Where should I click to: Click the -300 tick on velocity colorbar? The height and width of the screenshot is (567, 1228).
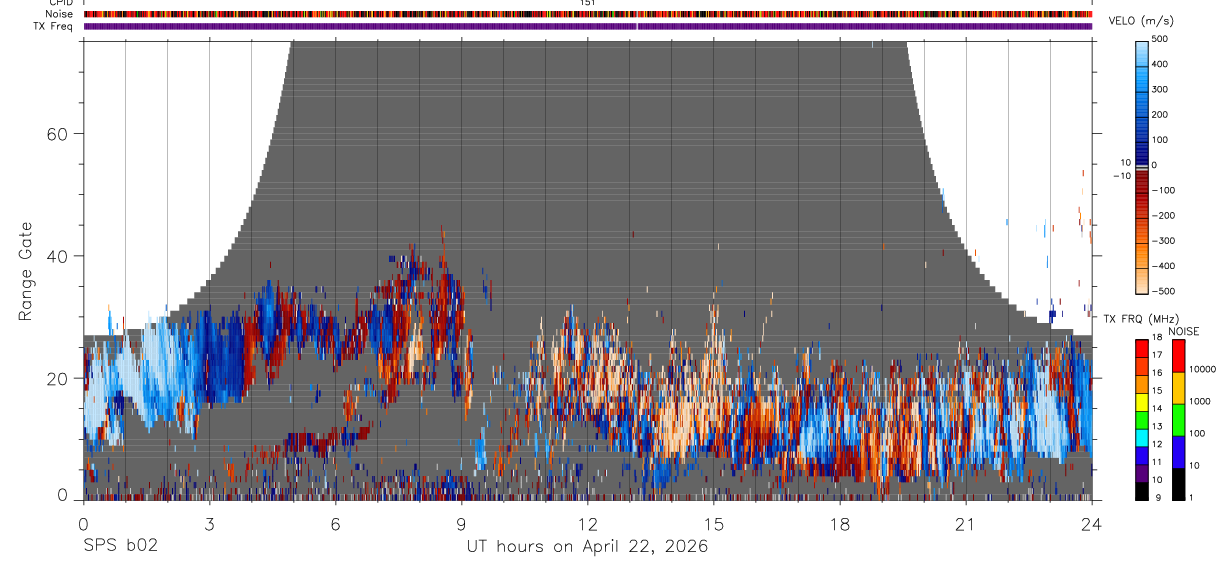pyautogui.click(x=1165, y=241)
